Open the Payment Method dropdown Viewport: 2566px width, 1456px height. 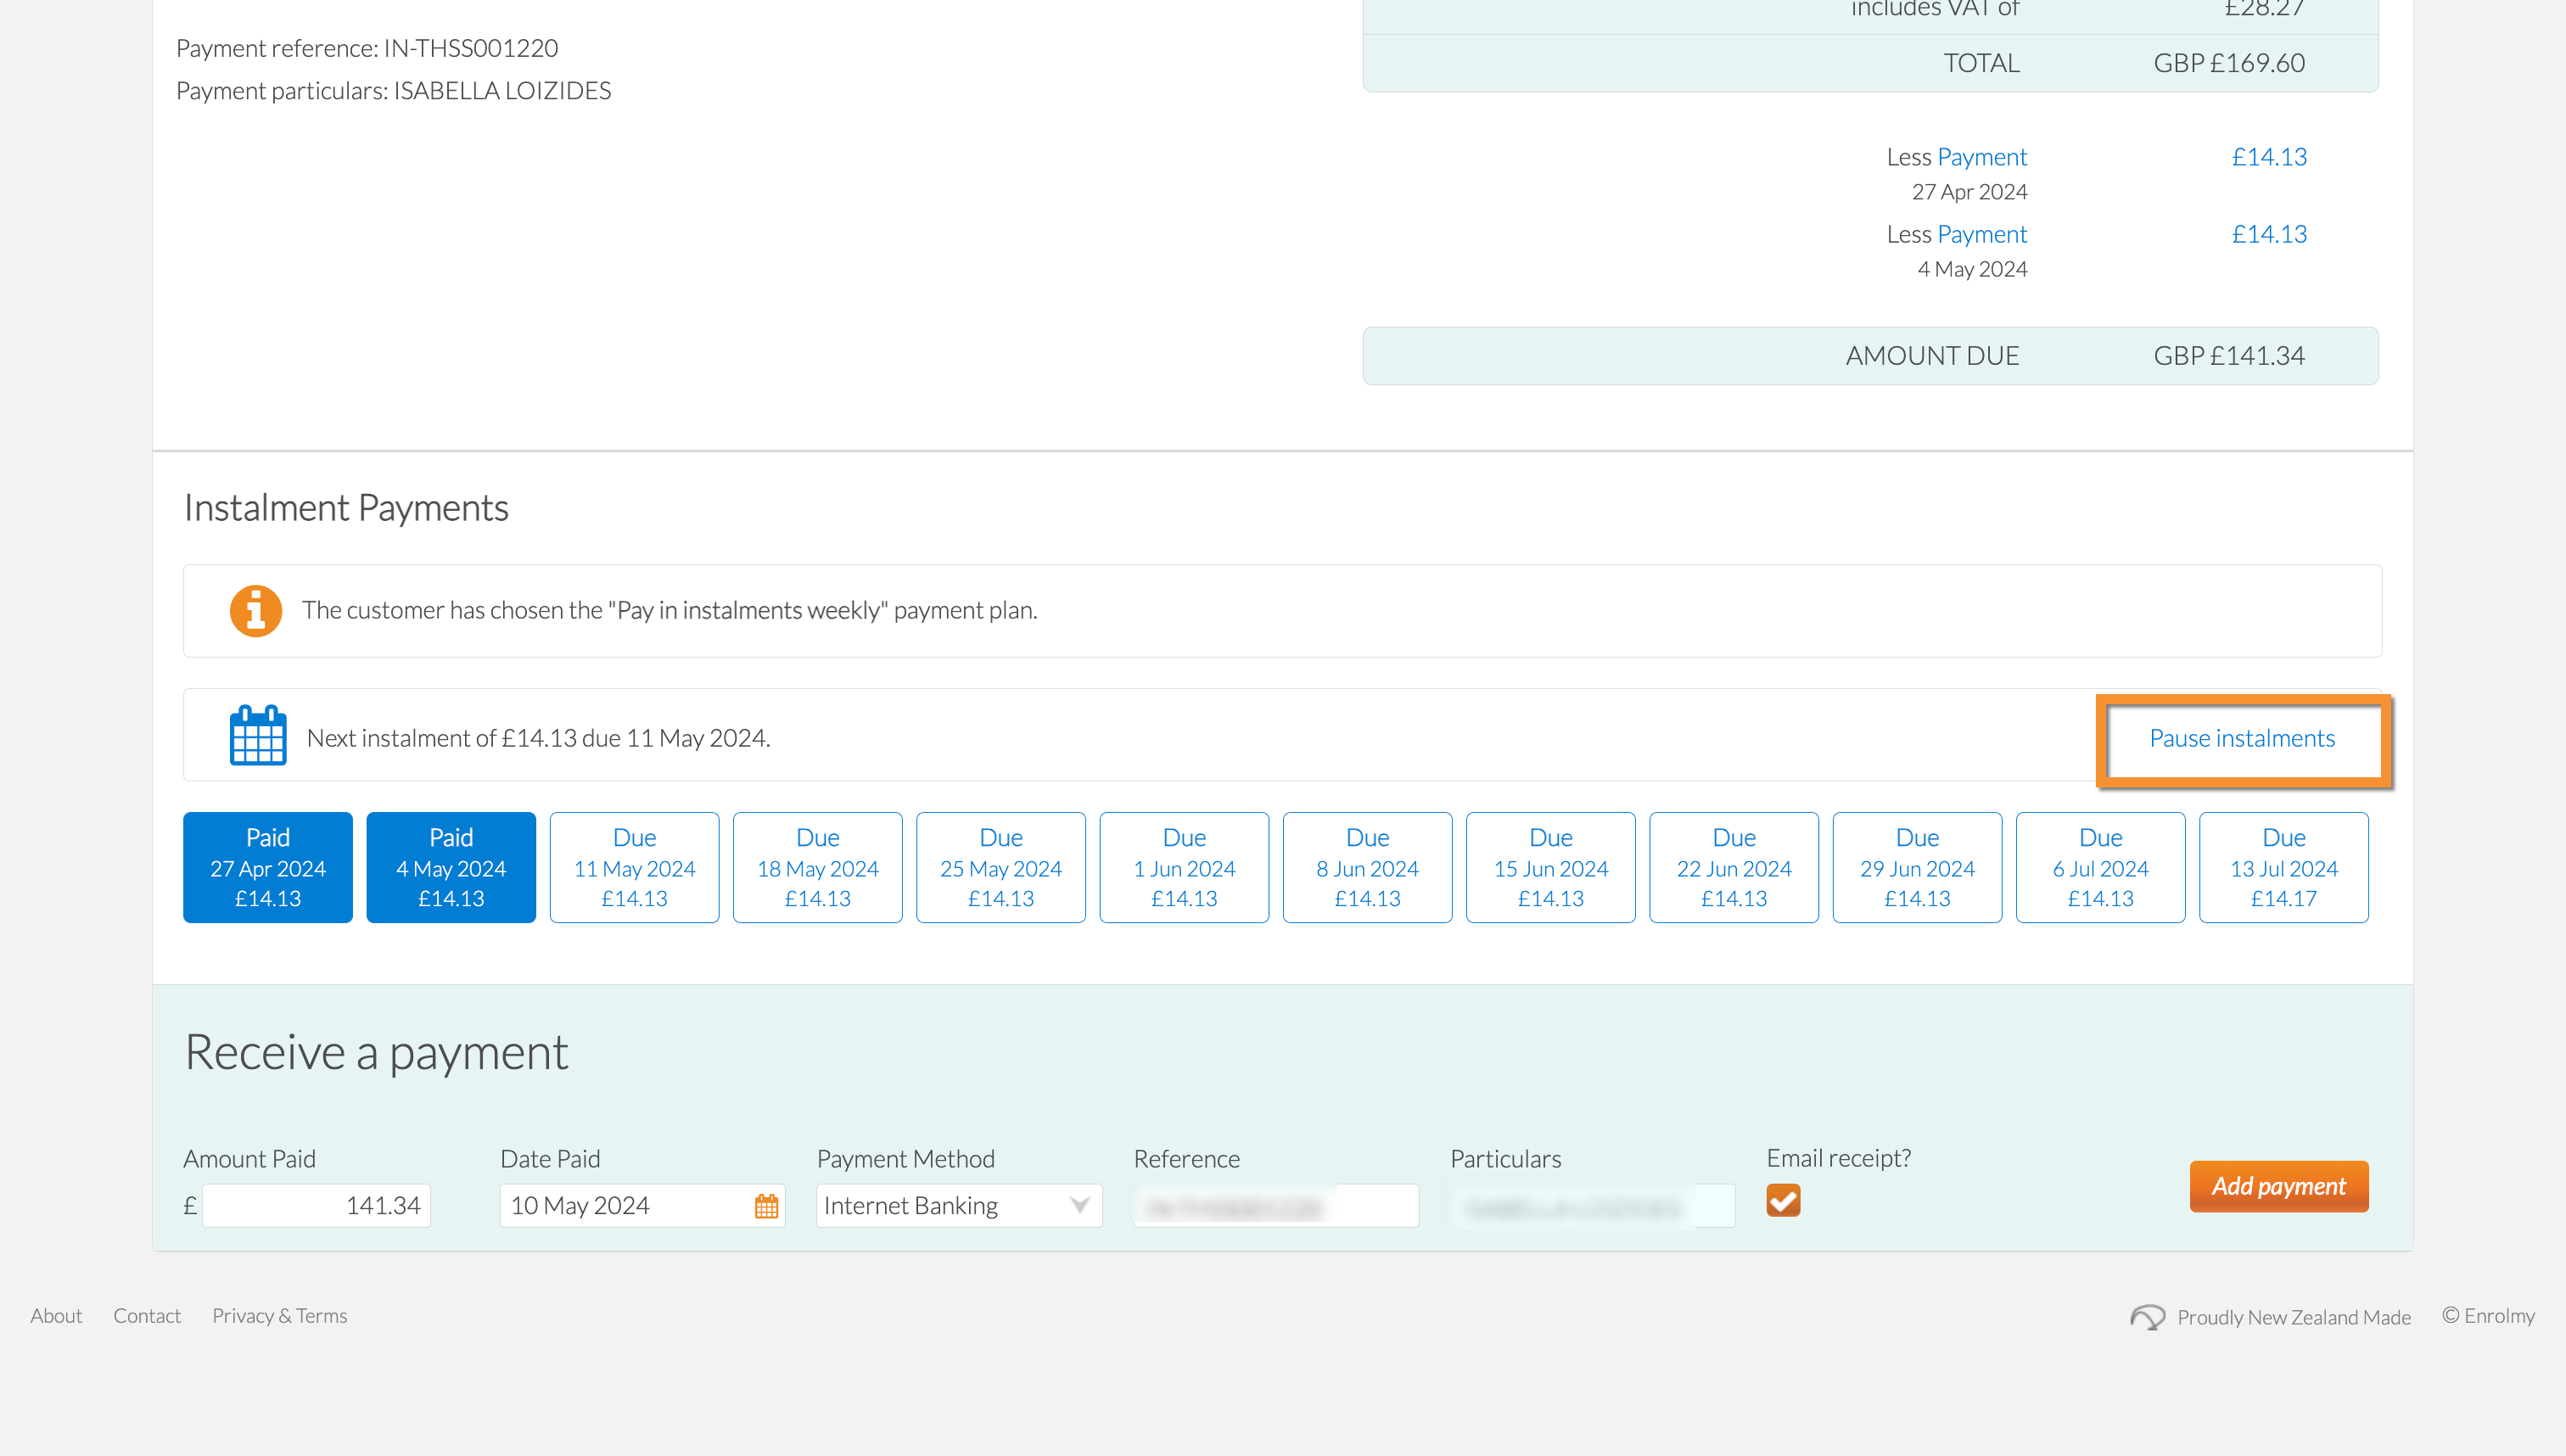coord(959,1206)
